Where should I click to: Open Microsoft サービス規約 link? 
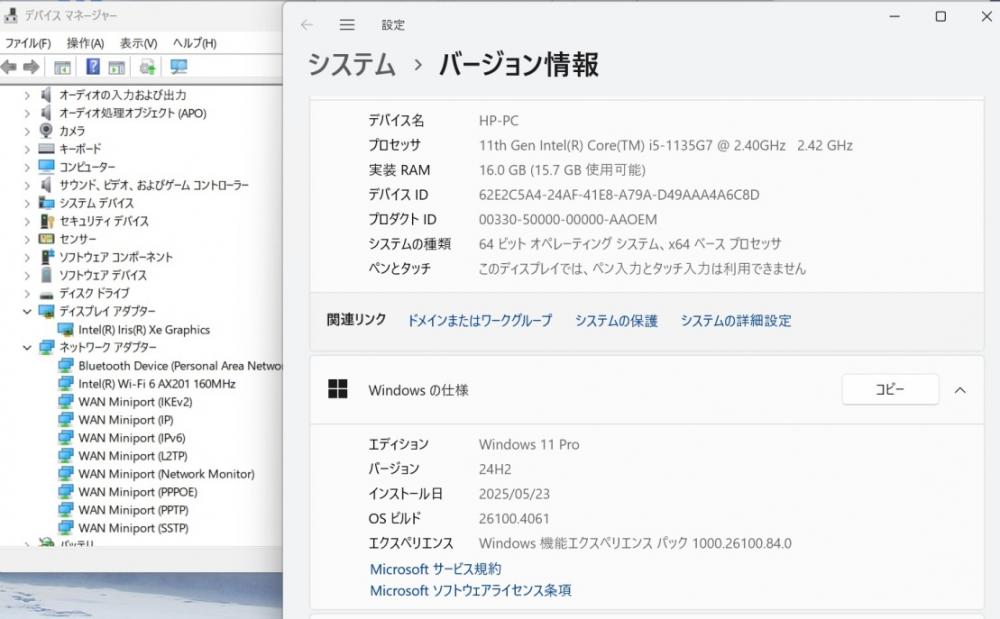click(x=435, y=569)
